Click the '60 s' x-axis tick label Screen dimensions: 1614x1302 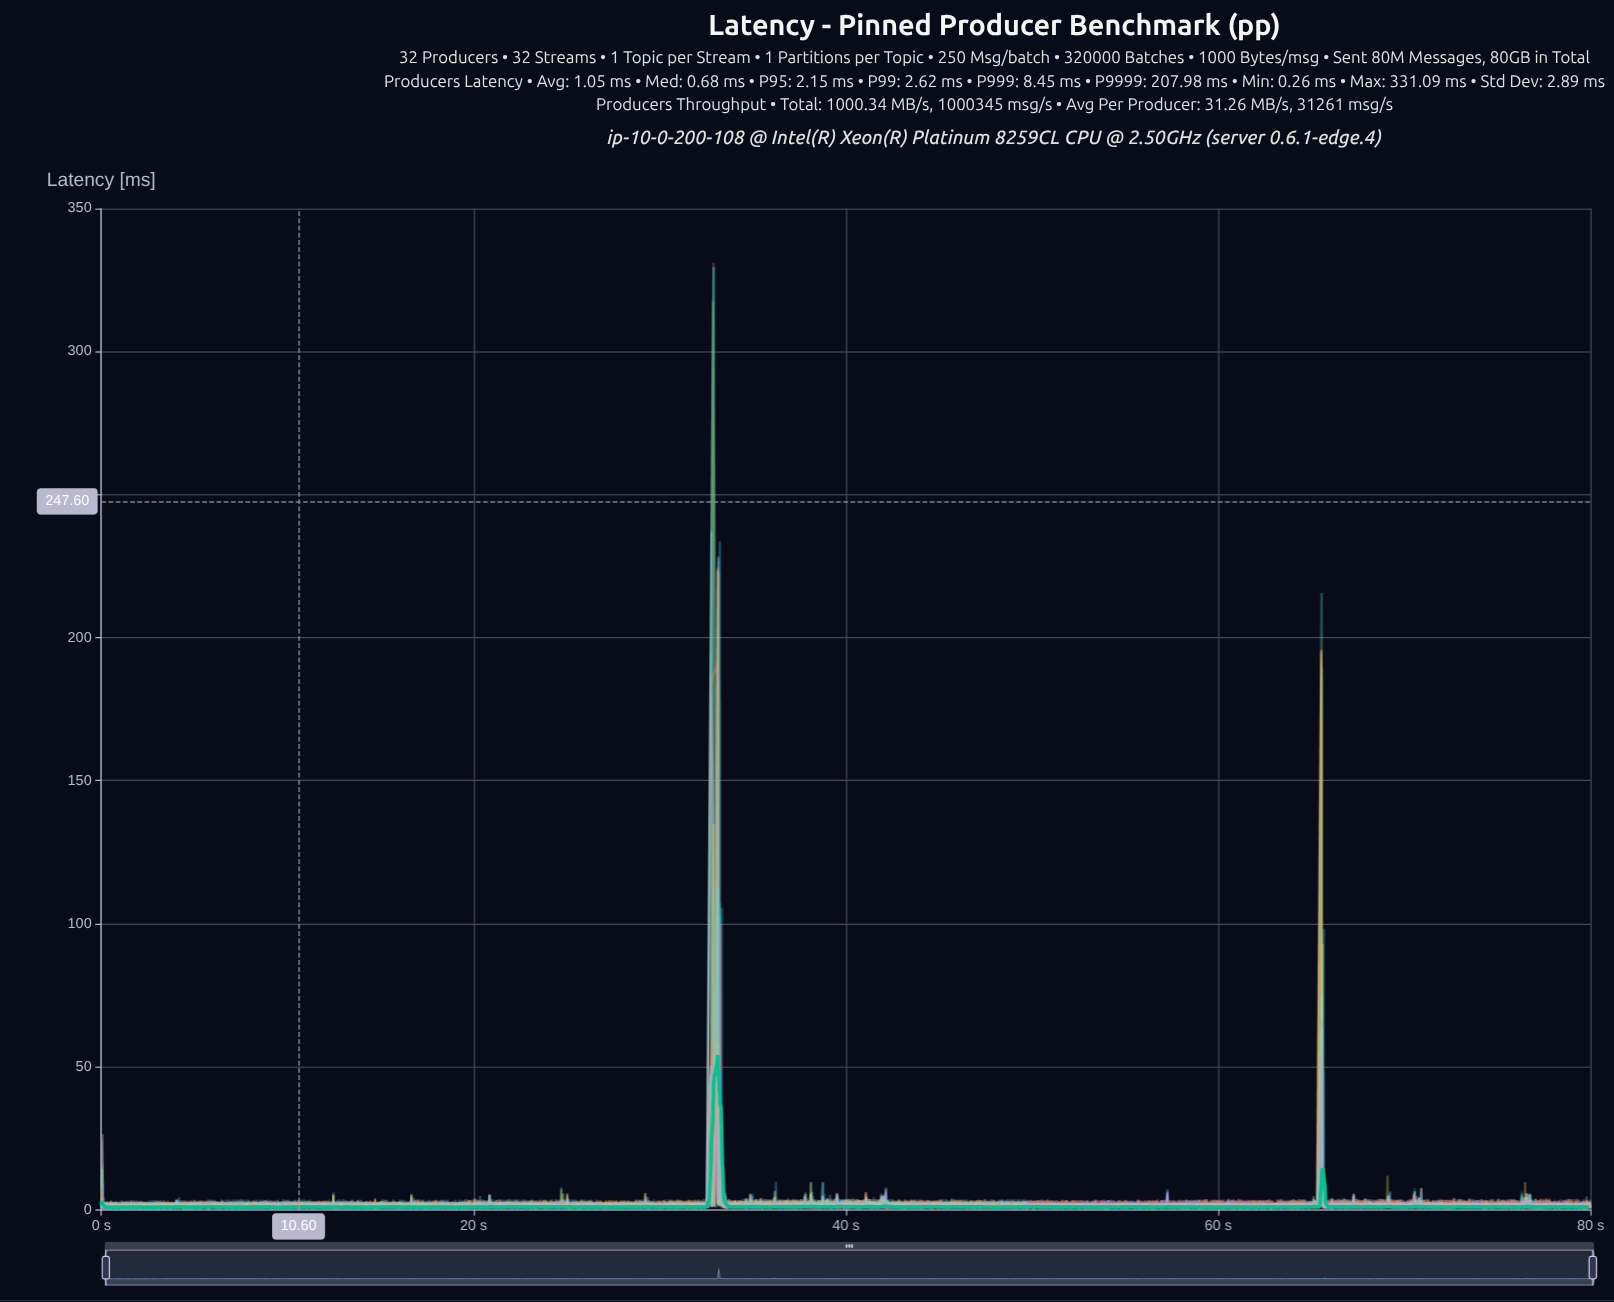[x=1218, y=1226]
